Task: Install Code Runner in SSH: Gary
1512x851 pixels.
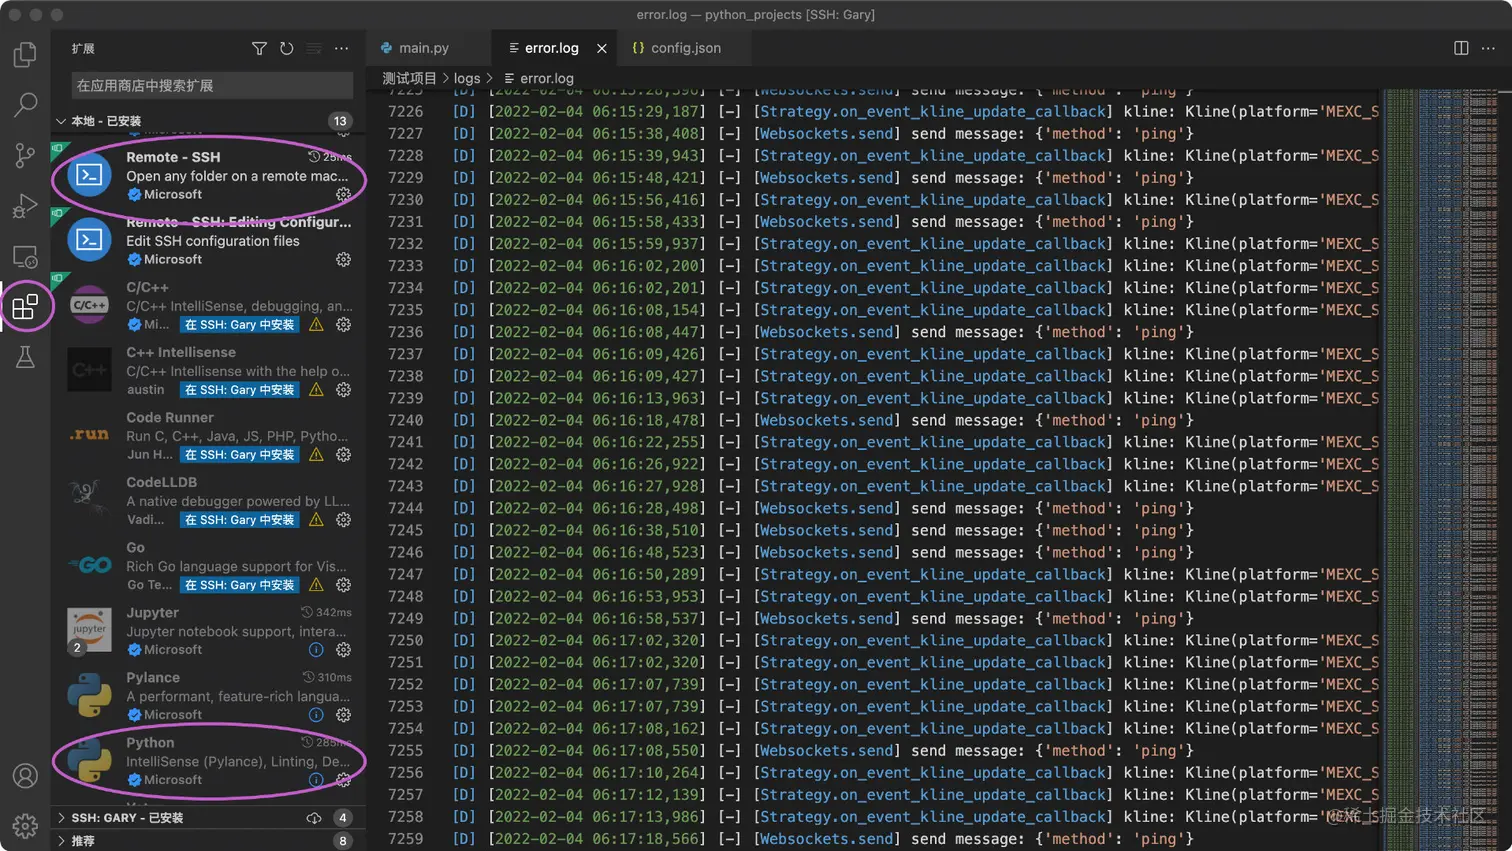Action: tap(240, 455)
